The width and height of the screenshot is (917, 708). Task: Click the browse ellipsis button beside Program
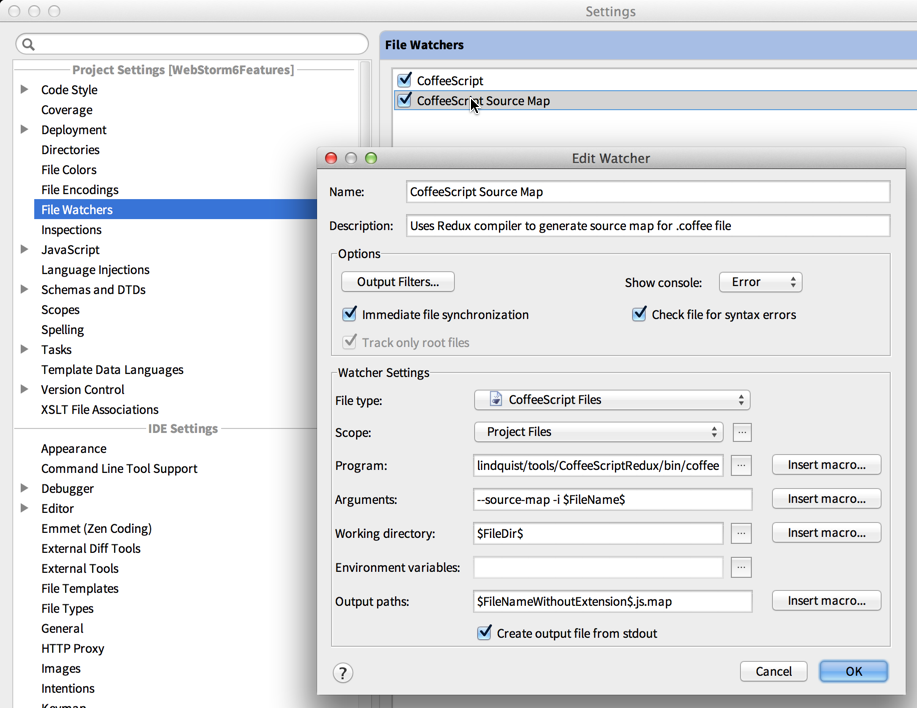(x=741, y=465)
